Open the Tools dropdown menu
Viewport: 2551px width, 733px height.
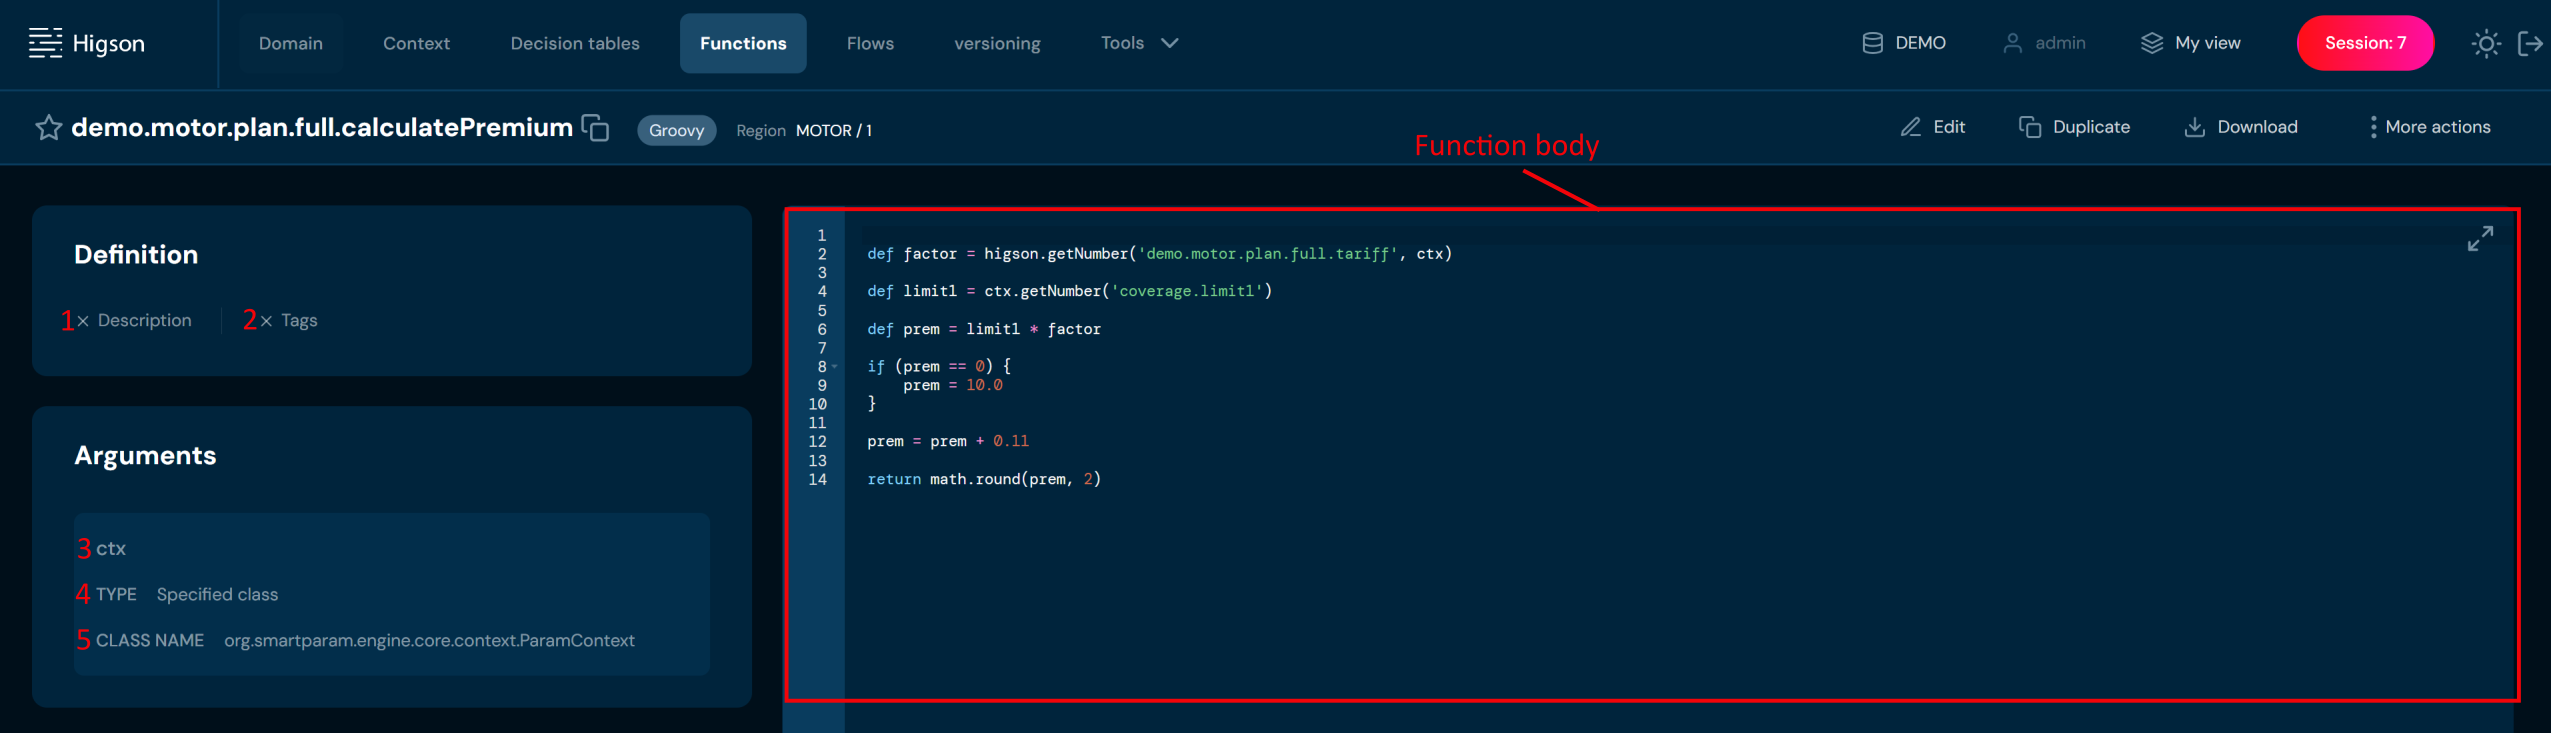tap(1139, 43)
